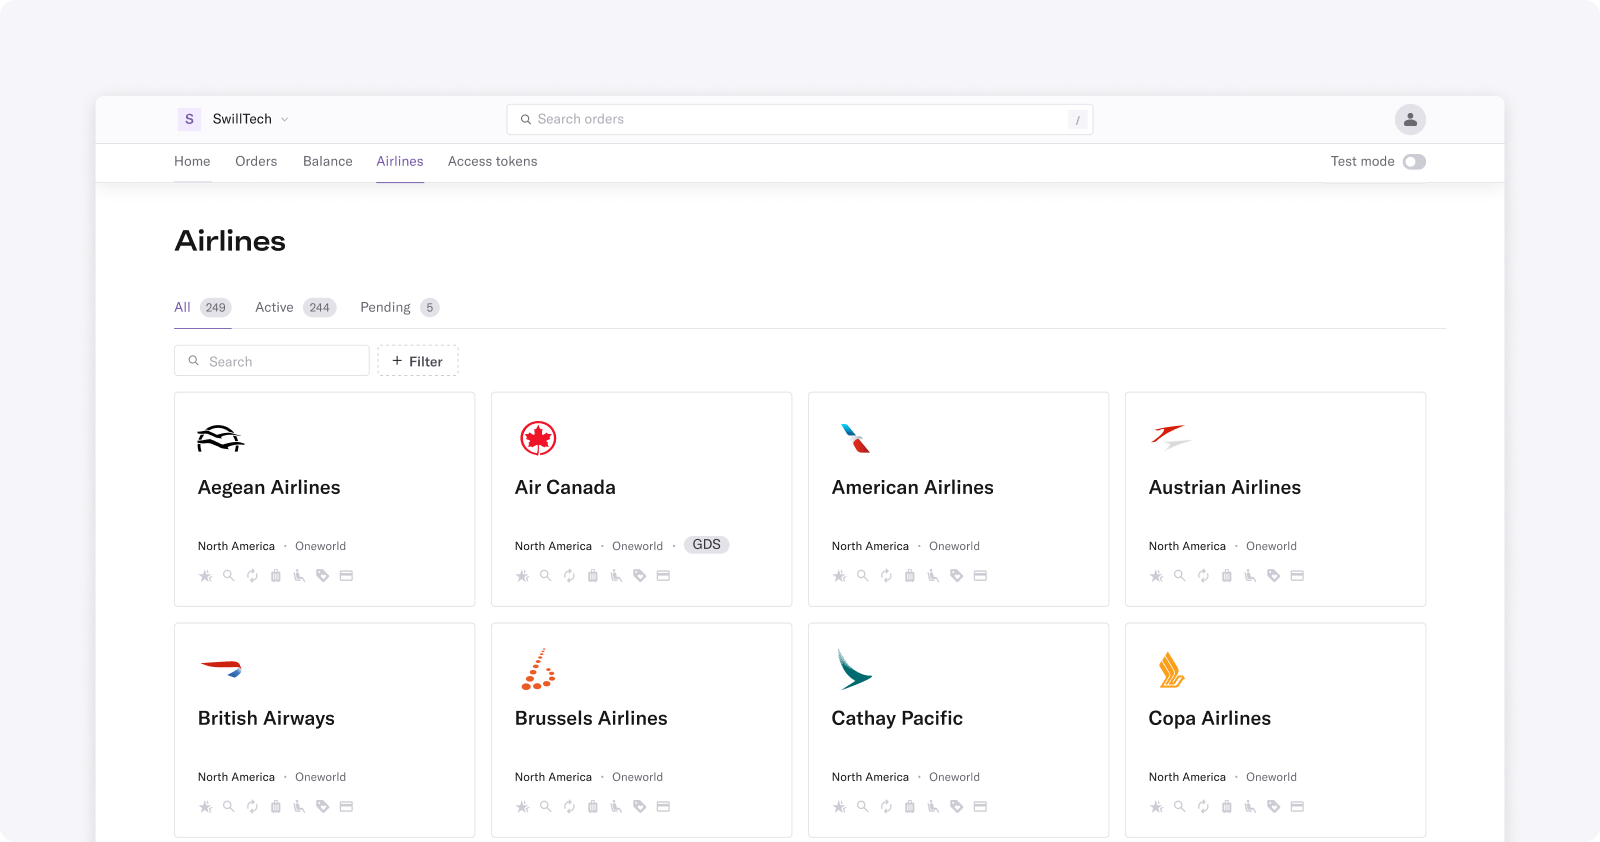Open Cathay Pacific card title
The width and height of the screenshot is (1600, 842).
[x=897, y=719]
